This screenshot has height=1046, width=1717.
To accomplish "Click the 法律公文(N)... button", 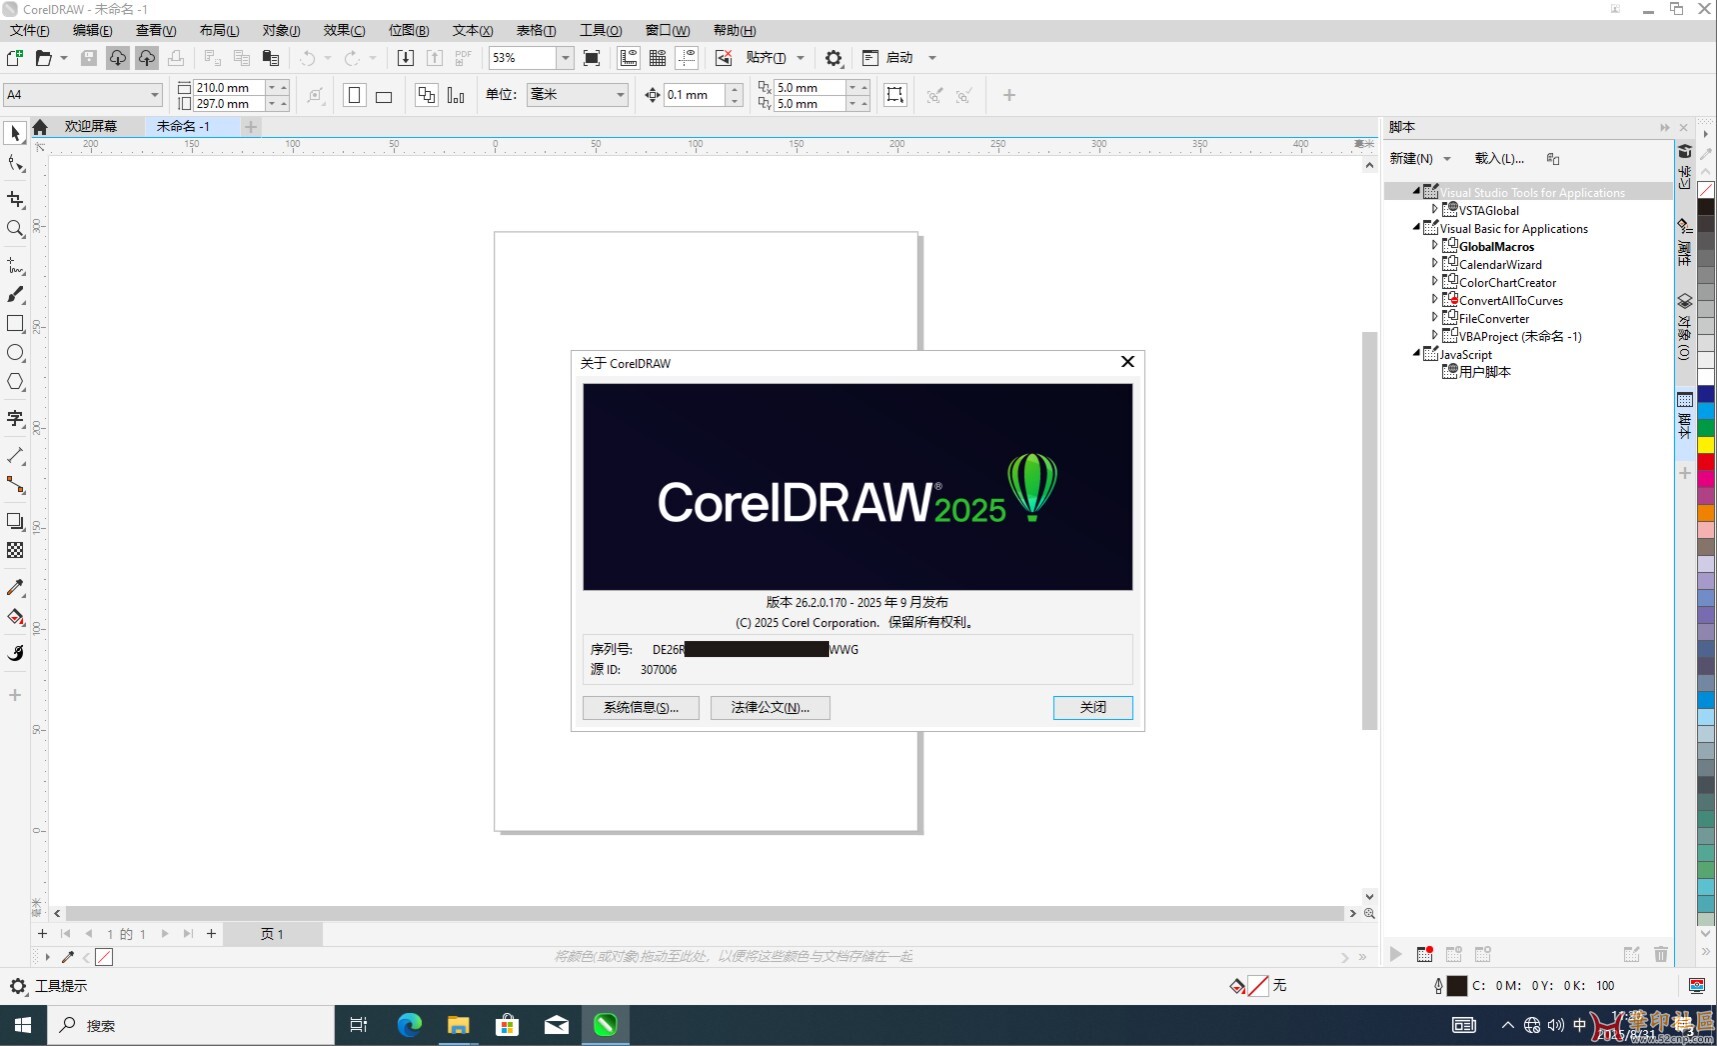I will click(x=770, y=707).
